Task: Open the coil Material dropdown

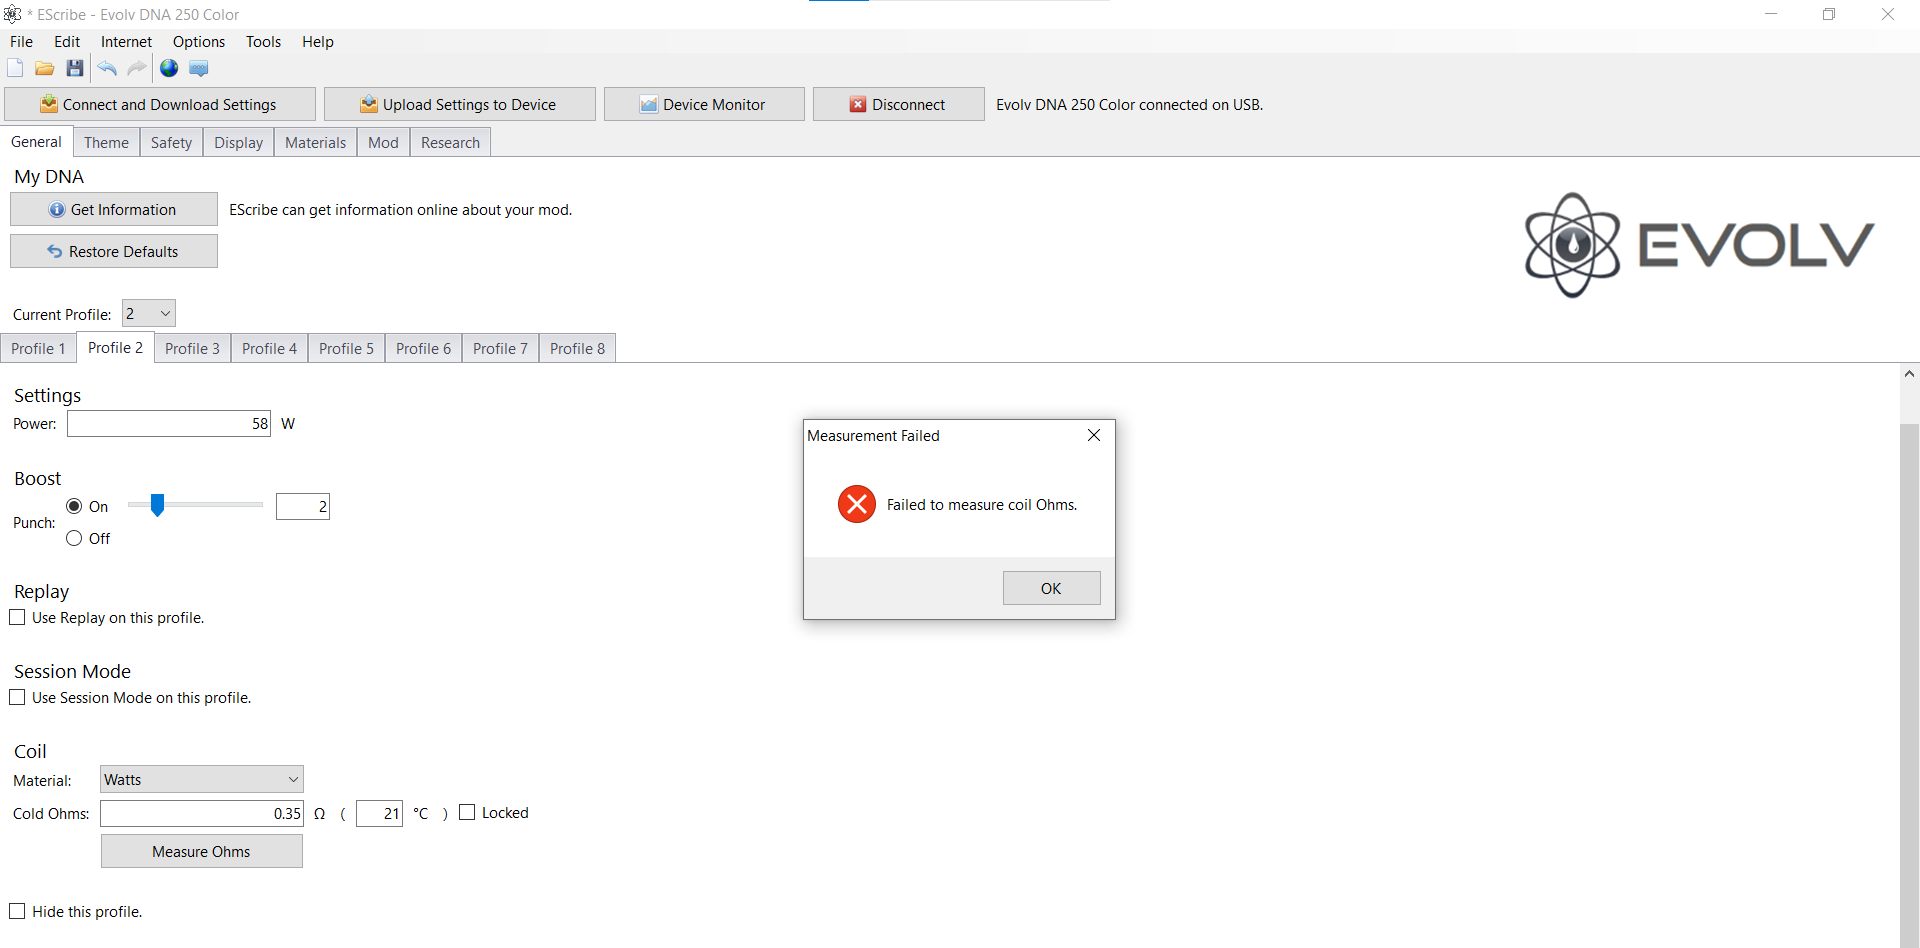Action: [201, 780]
